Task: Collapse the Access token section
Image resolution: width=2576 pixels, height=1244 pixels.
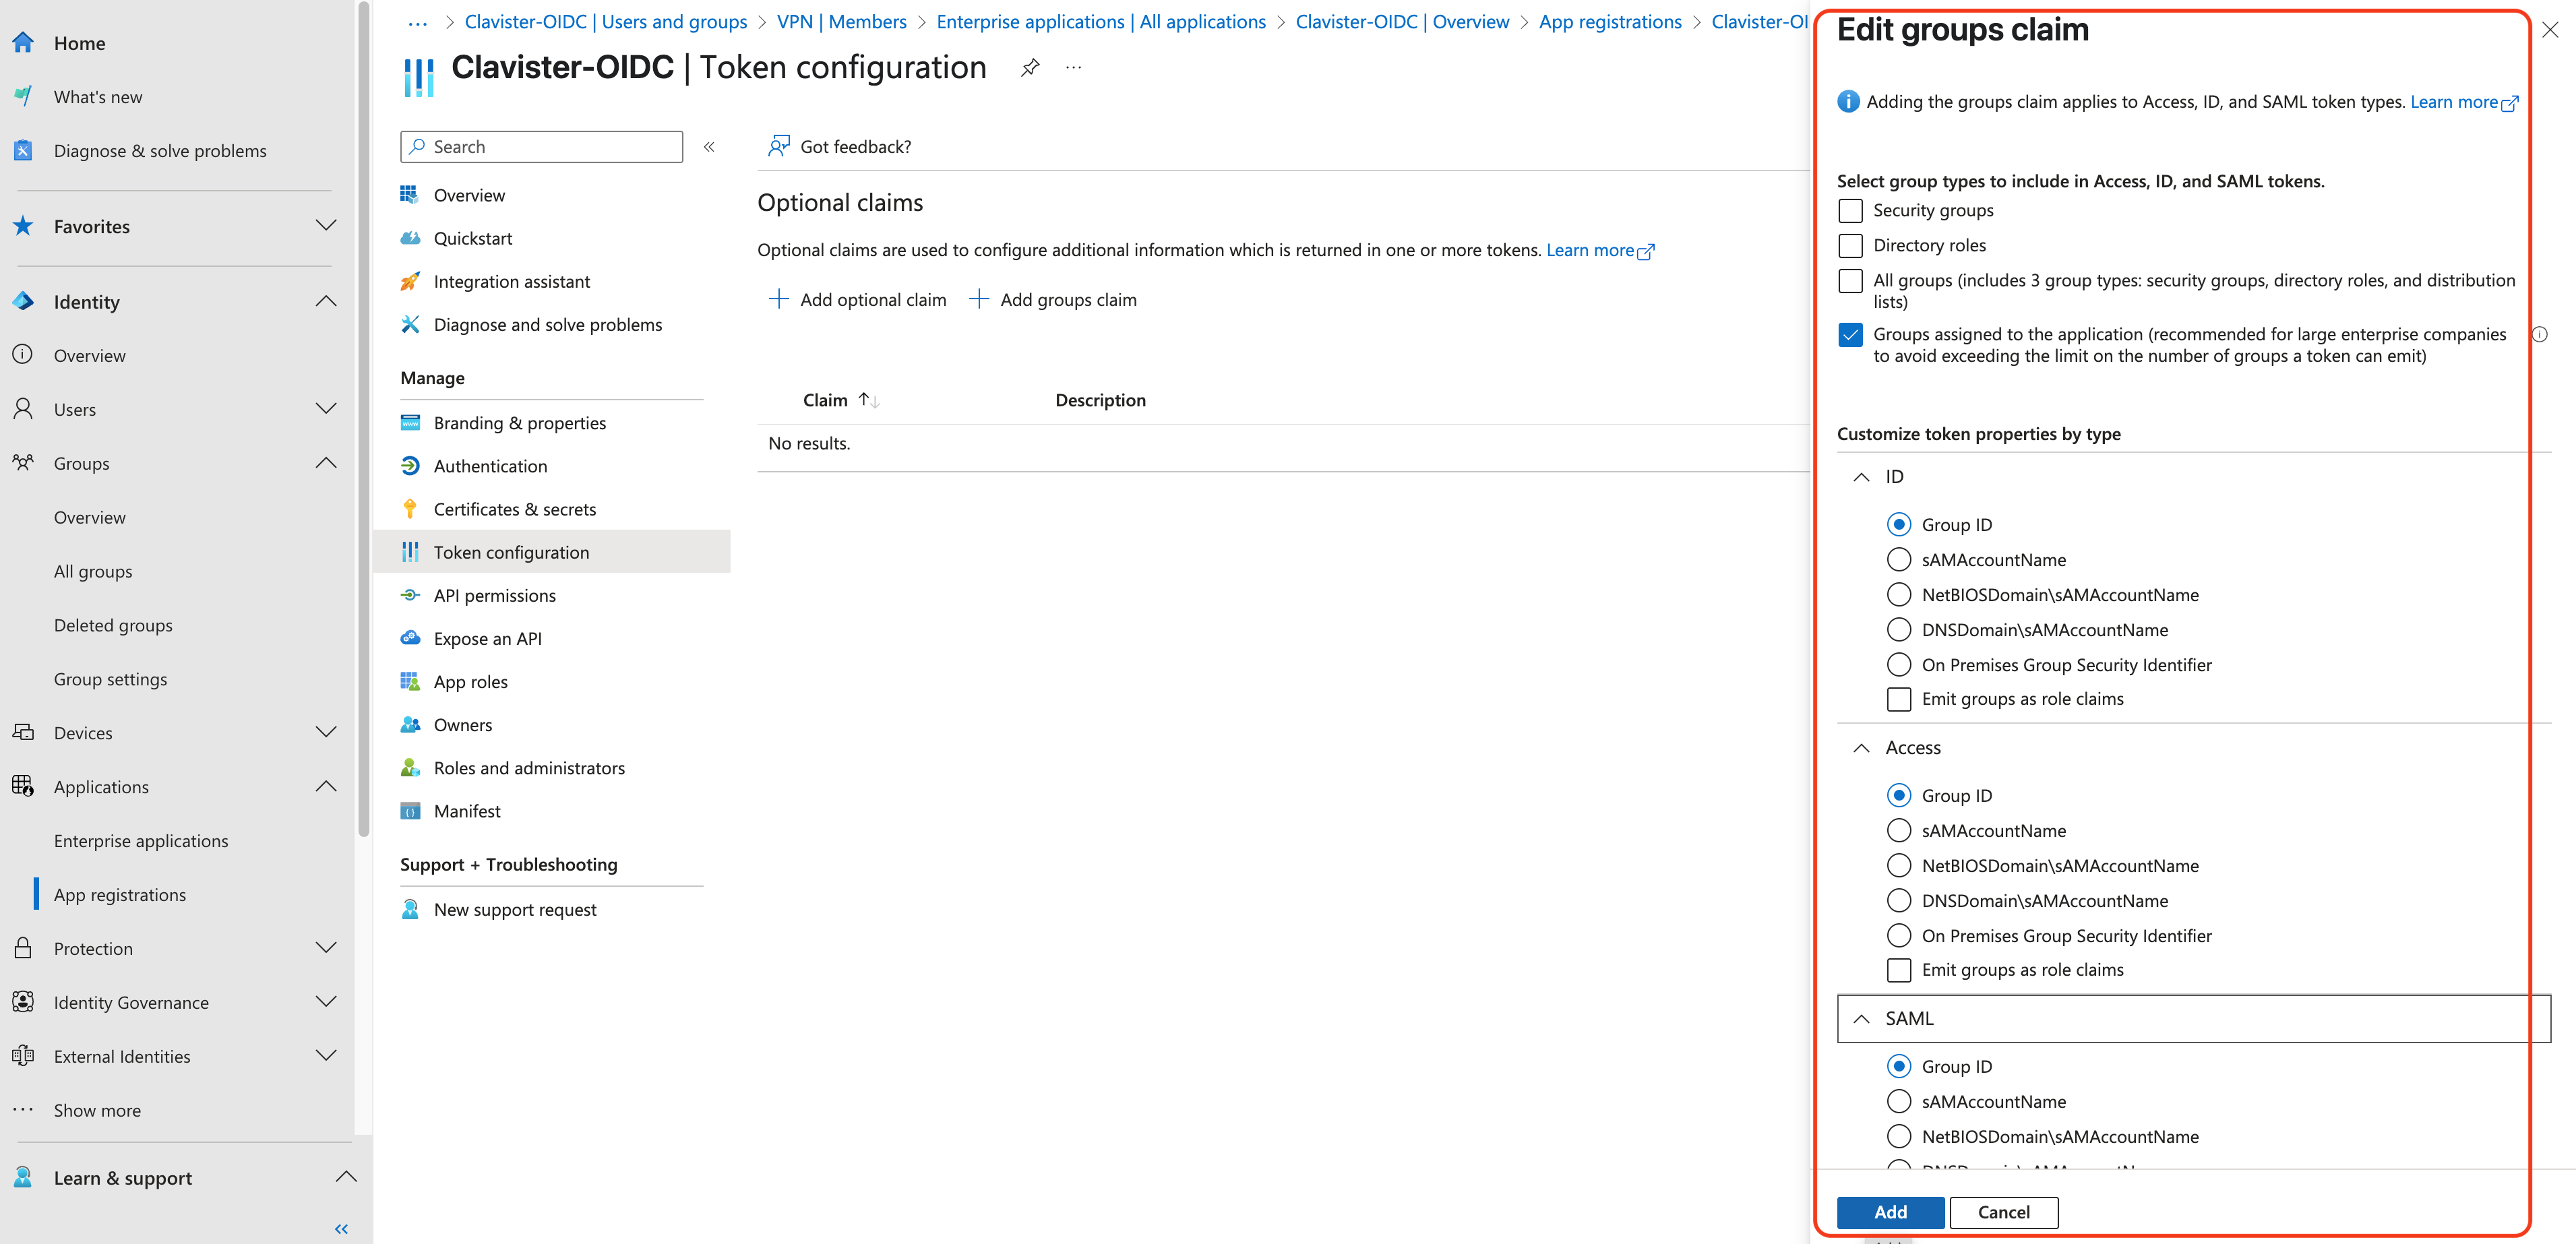Action: tap(1861, 748)
